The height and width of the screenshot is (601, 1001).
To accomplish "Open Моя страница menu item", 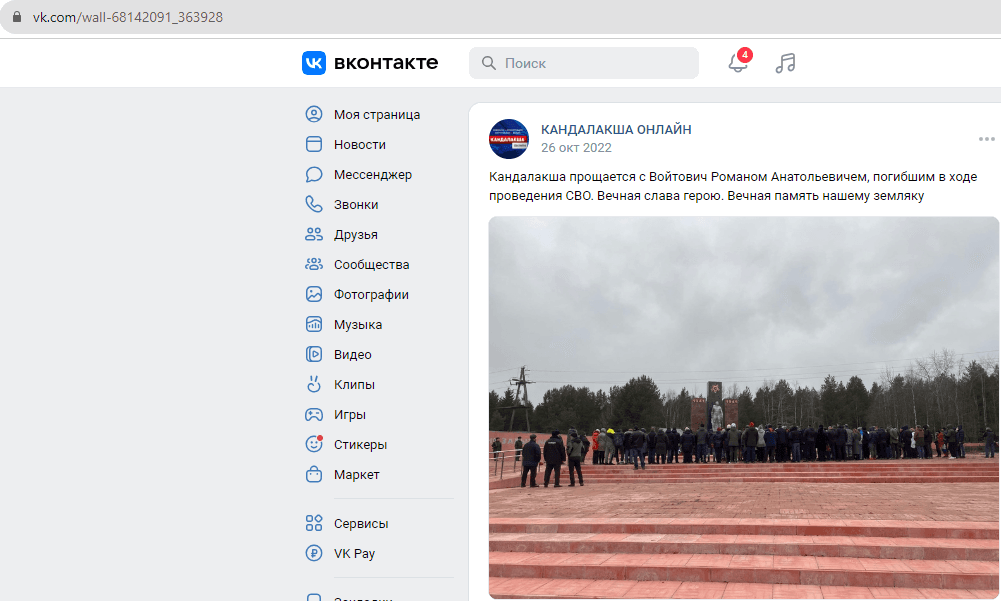I will [379, 114].
